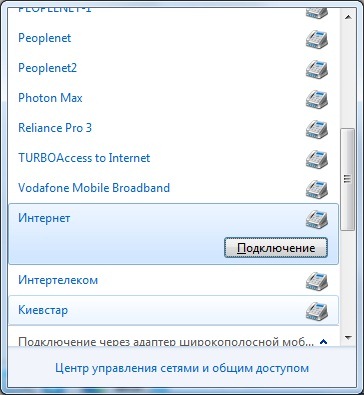Click the phone icon for Photon Max
364x395 pixels.
tap(317, 99)
